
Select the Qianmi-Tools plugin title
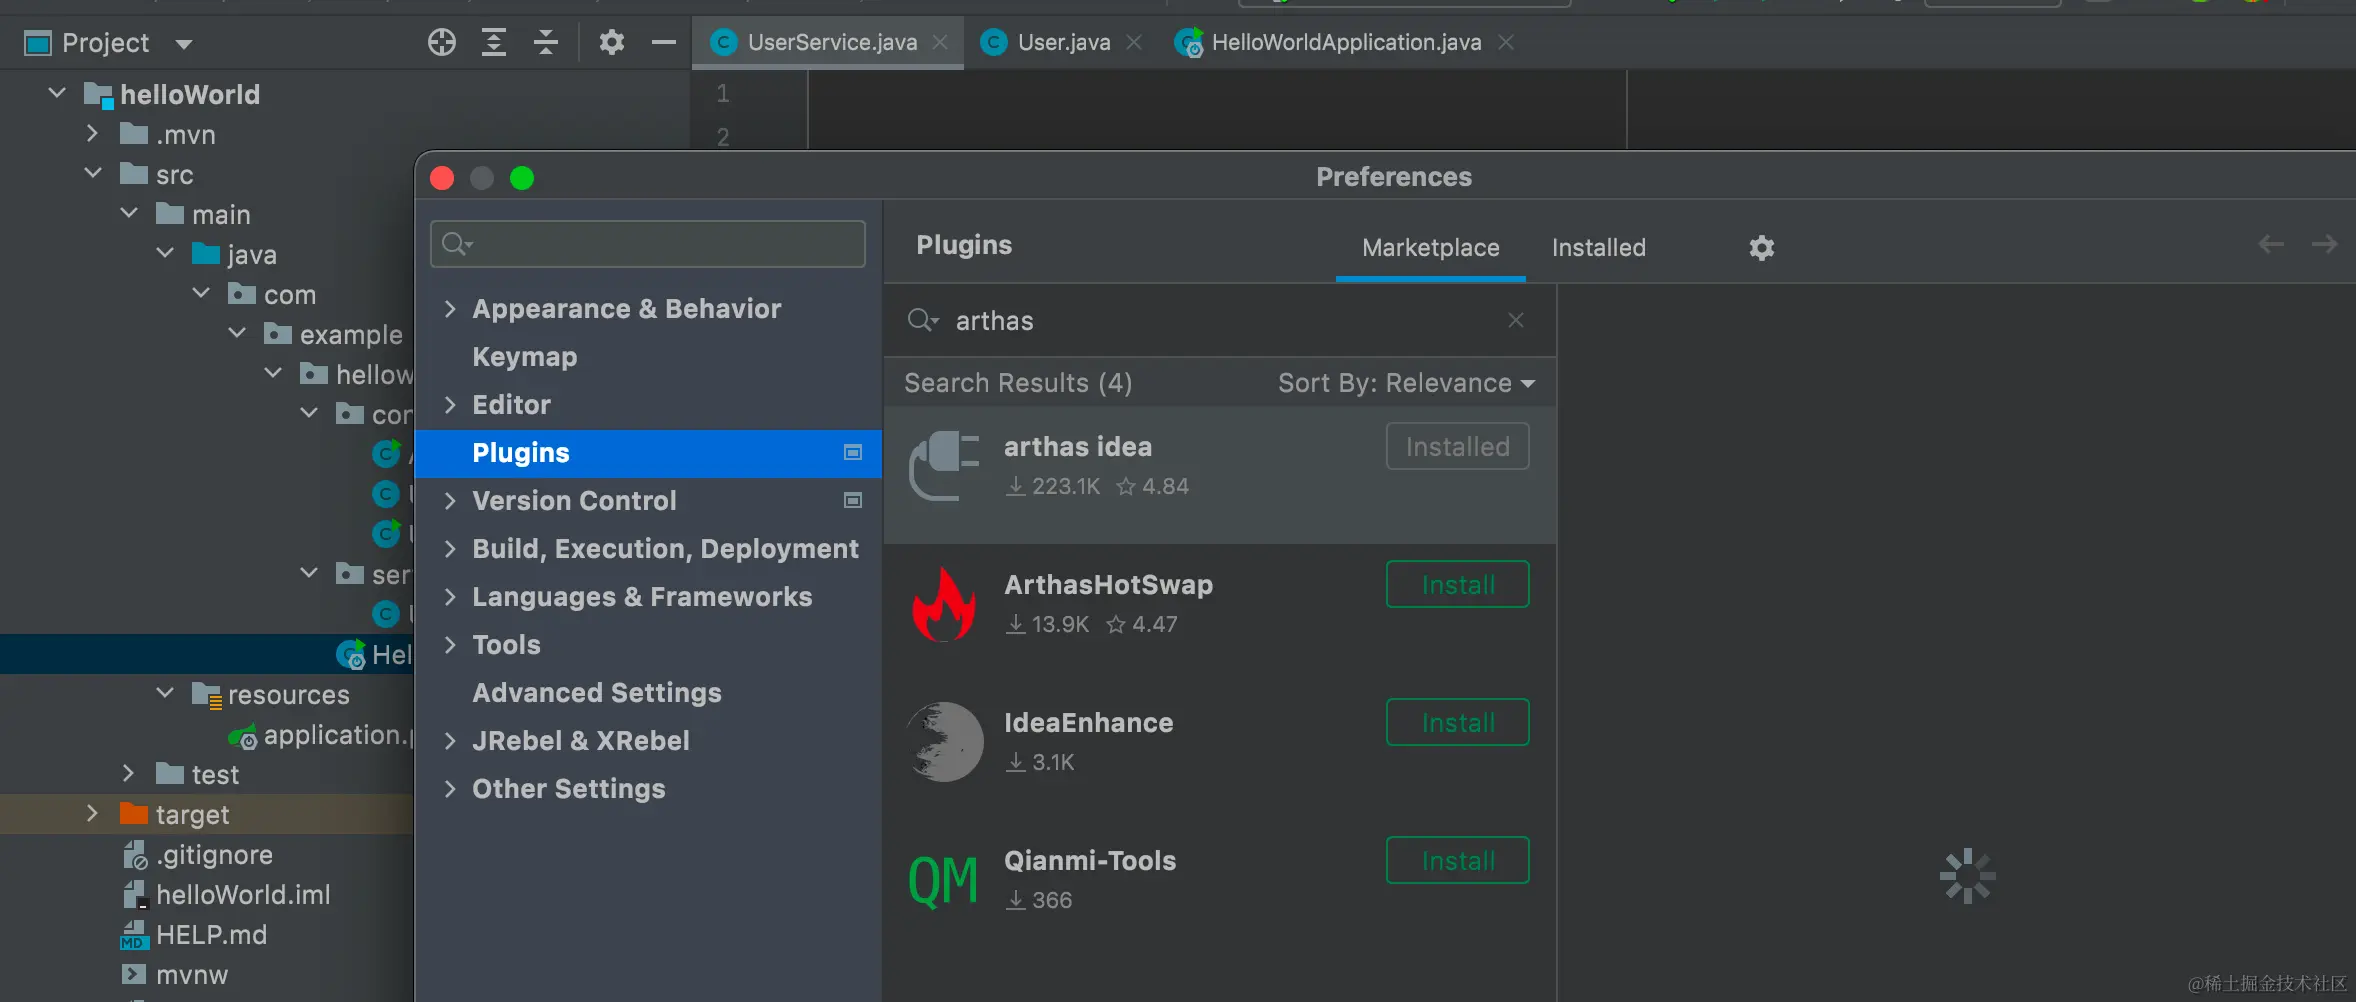tap(1090, 861)
